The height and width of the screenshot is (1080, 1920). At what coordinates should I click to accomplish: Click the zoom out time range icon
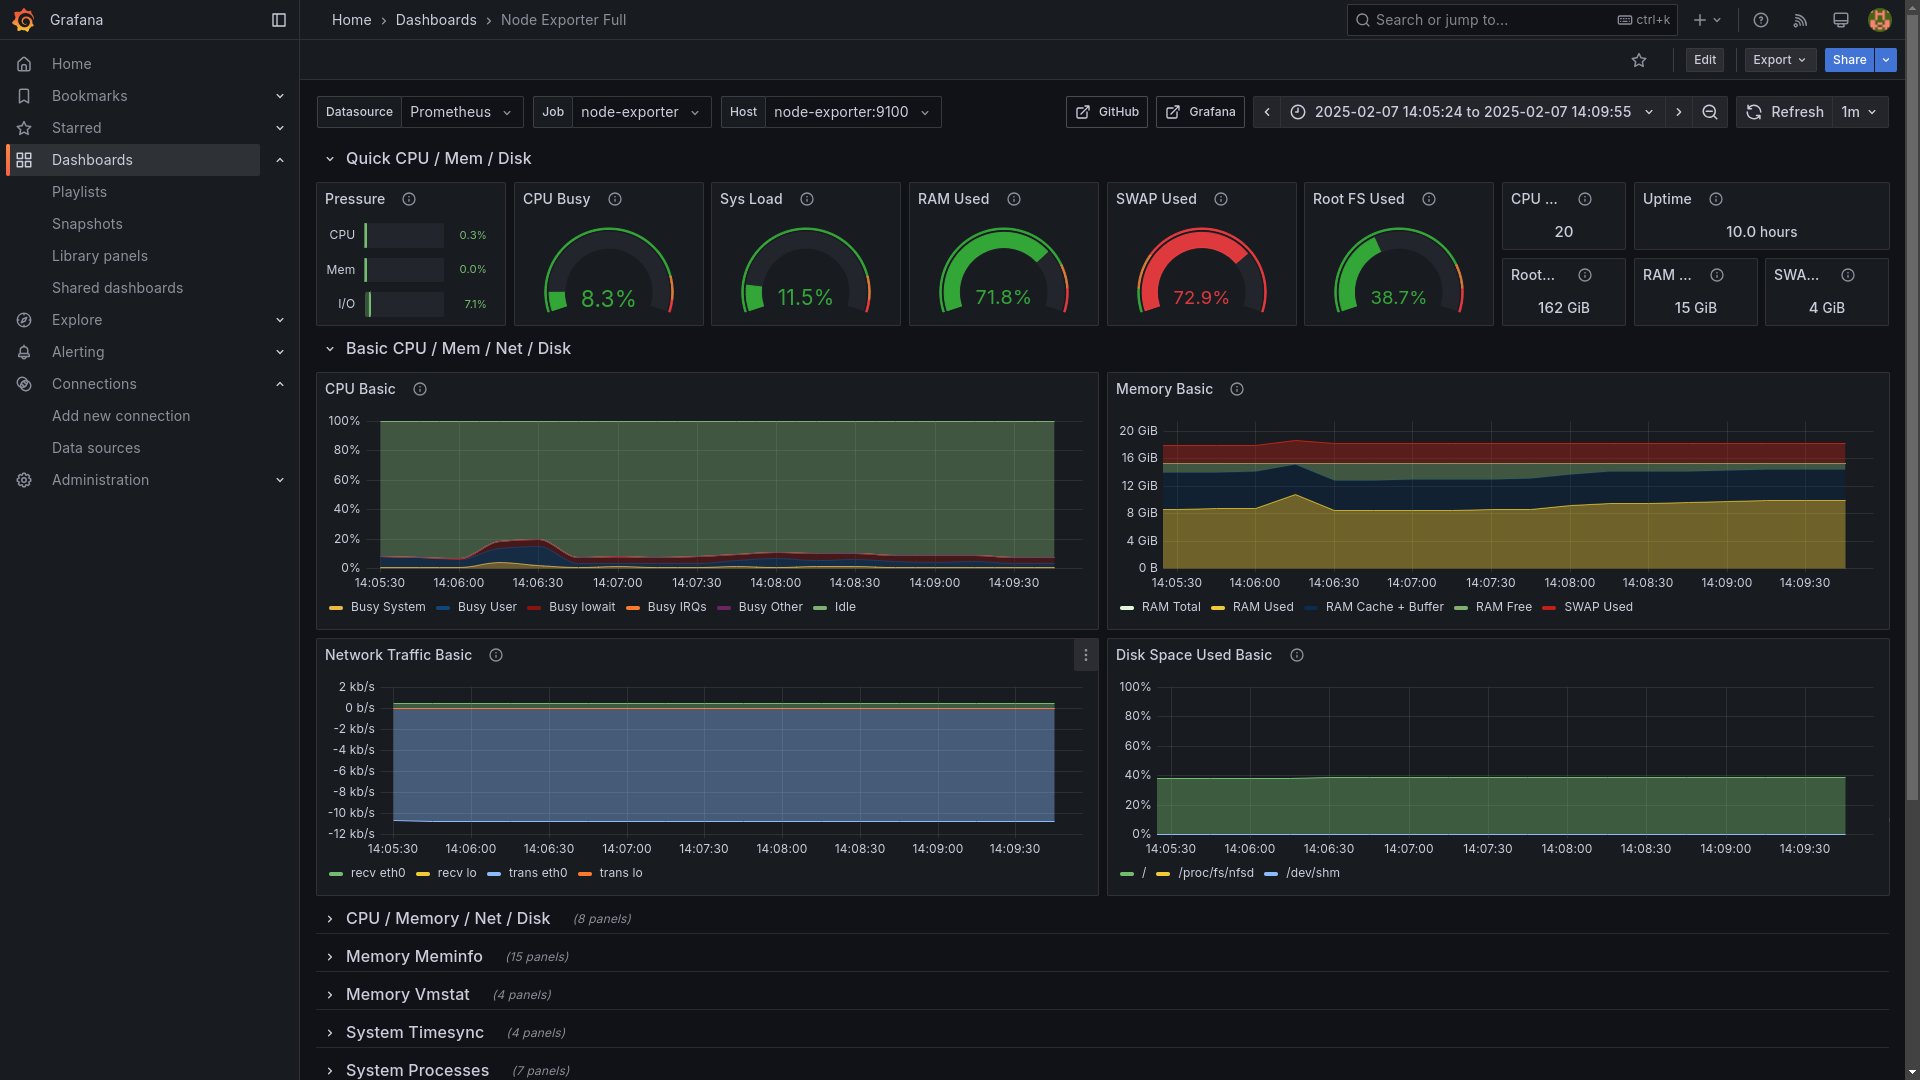pyautogui.click(x=1710, y=112)
